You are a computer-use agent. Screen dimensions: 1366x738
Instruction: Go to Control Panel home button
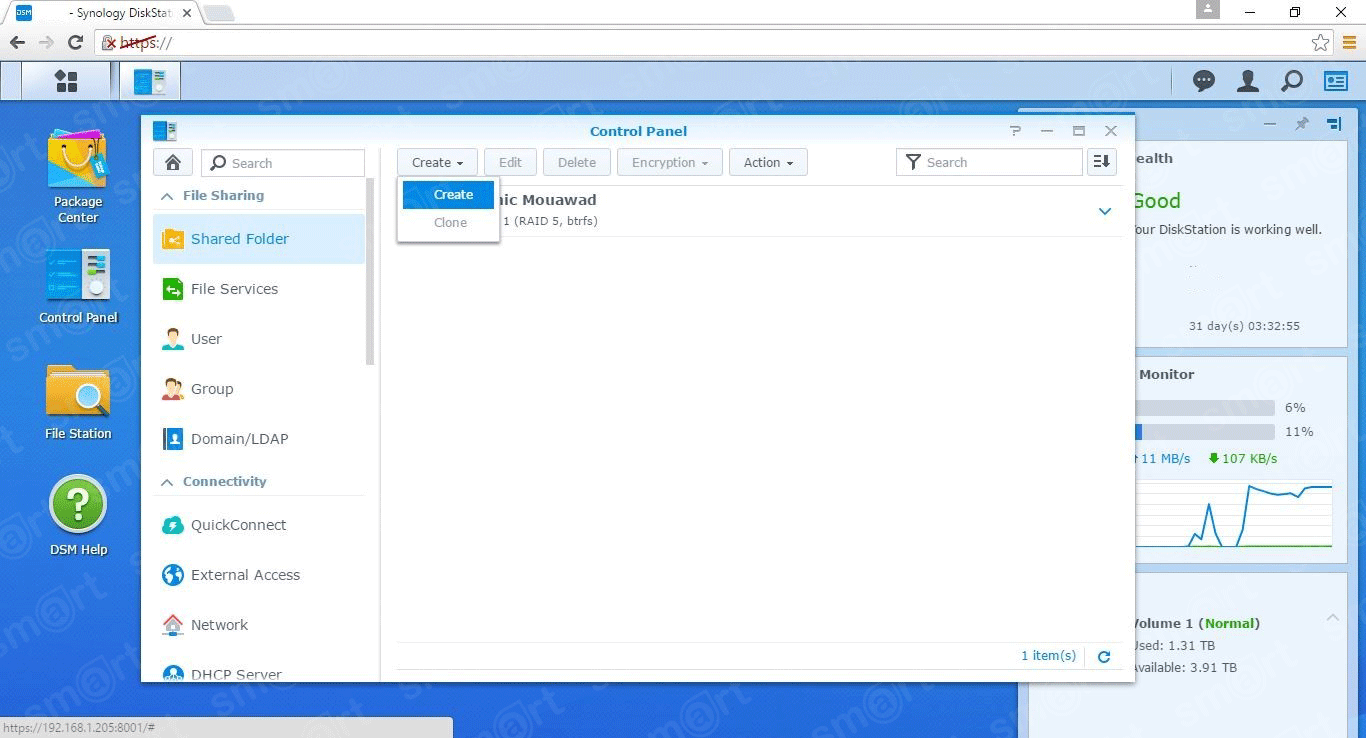[x=173, y=163]
